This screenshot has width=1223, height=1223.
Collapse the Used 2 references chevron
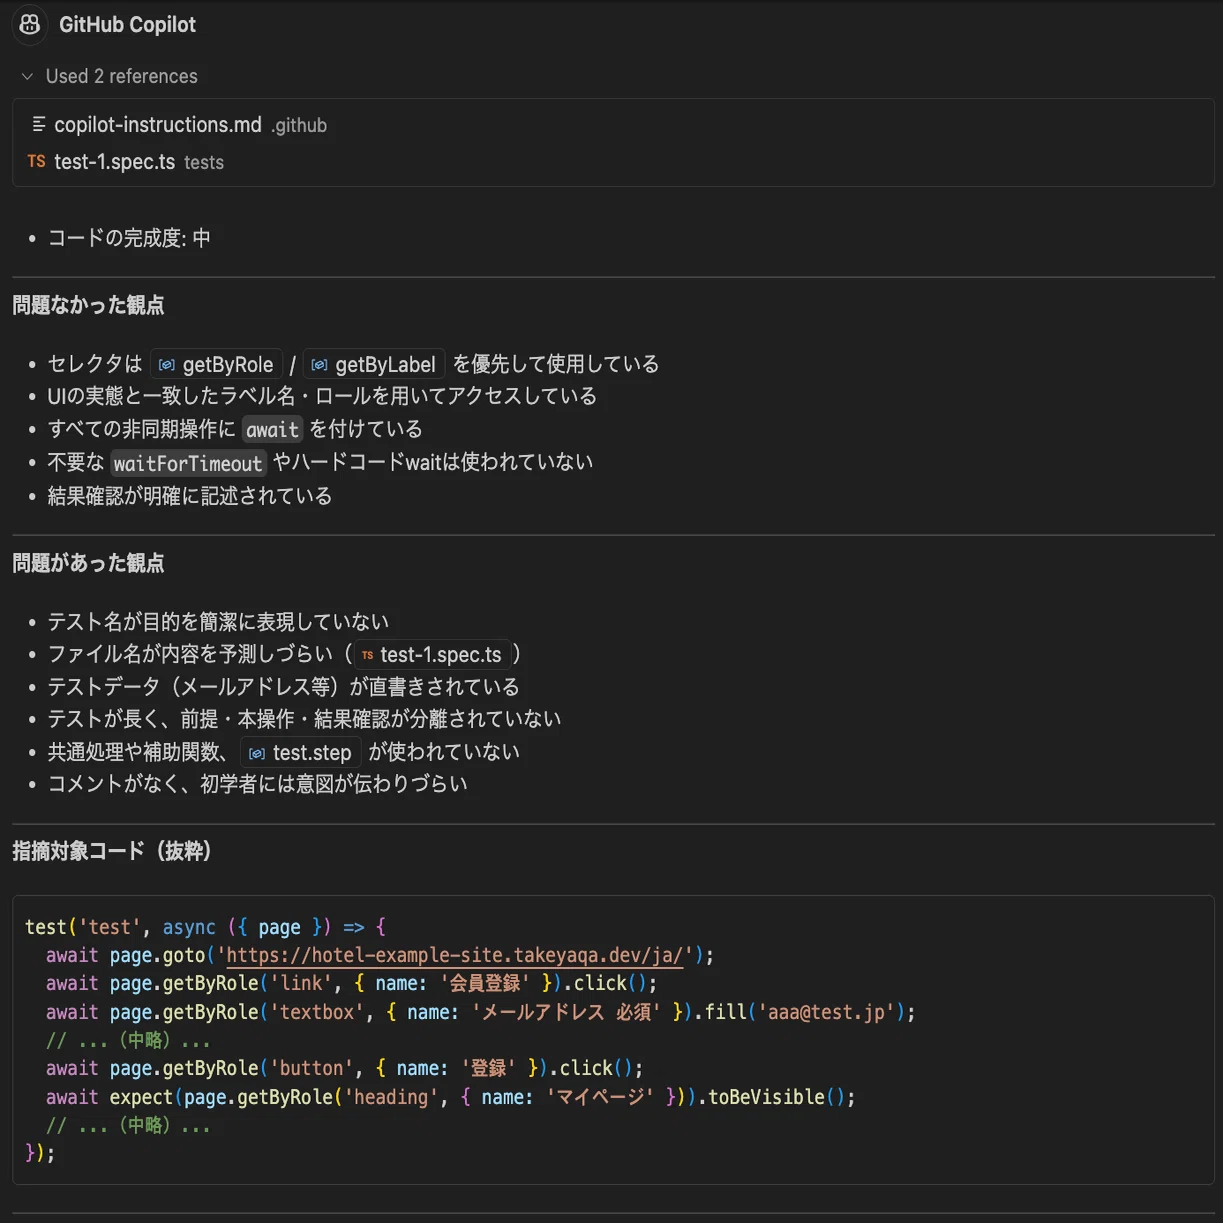click(x=27, y=76)
